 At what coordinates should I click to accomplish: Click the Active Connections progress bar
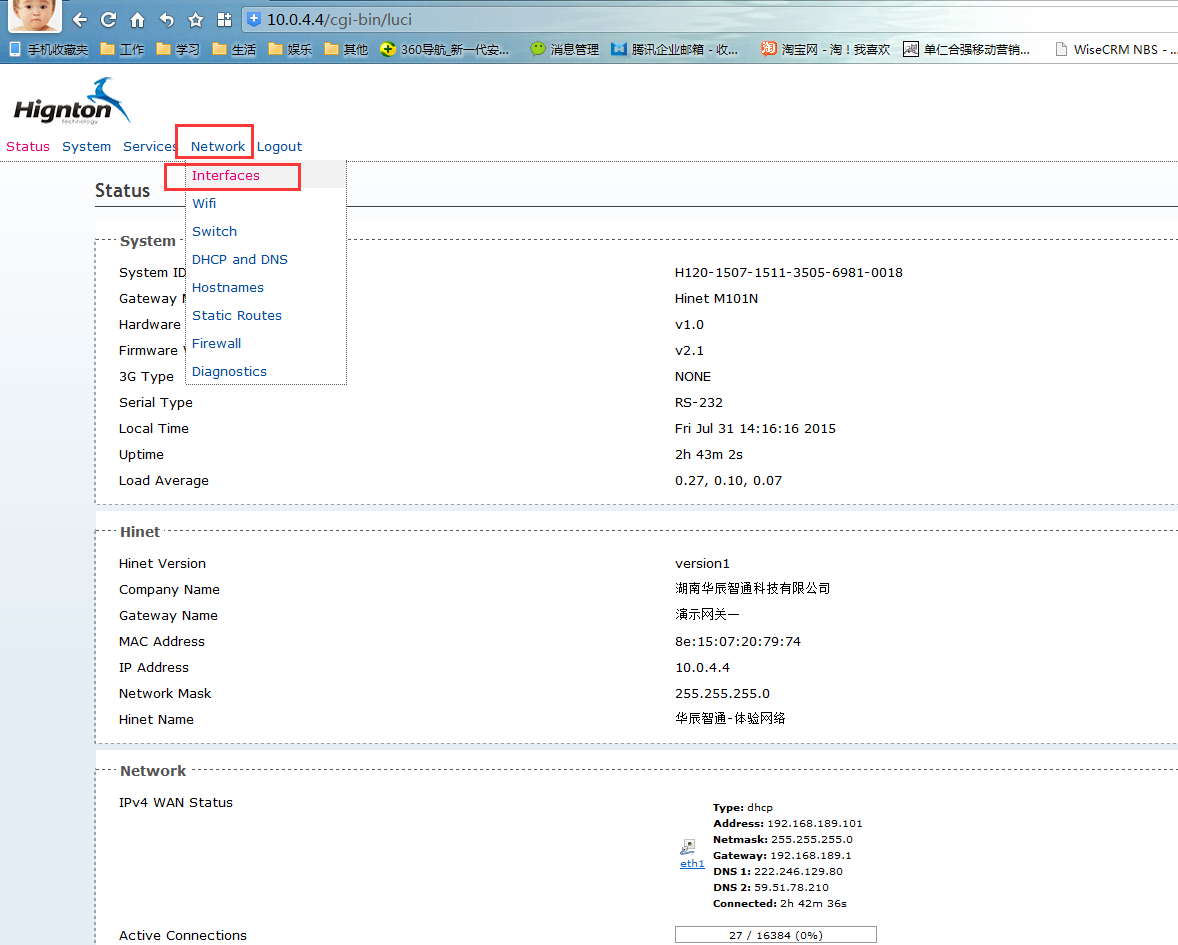point(775,935)
